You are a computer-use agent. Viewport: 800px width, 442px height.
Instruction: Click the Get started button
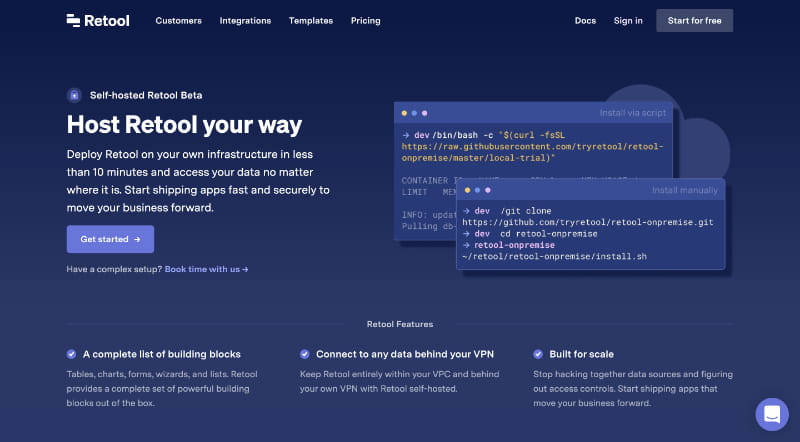pos(110,239)
